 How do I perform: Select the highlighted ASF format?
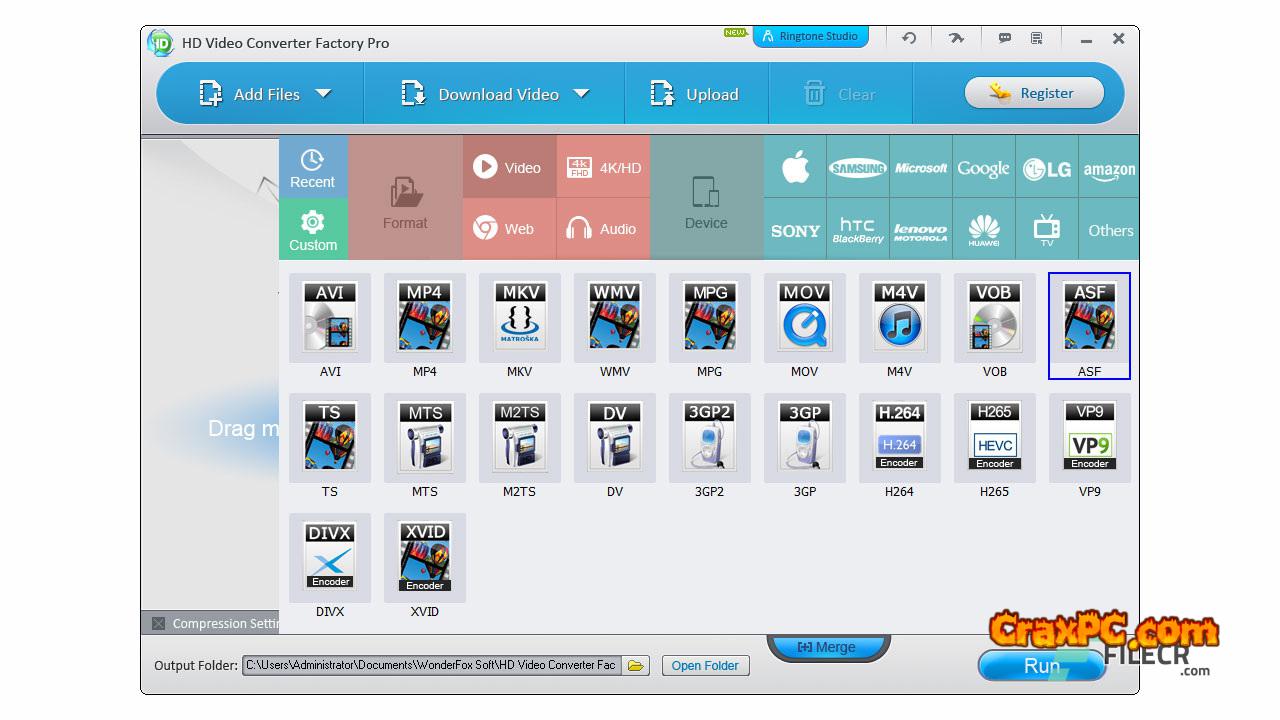click(x=1089, y=326)
